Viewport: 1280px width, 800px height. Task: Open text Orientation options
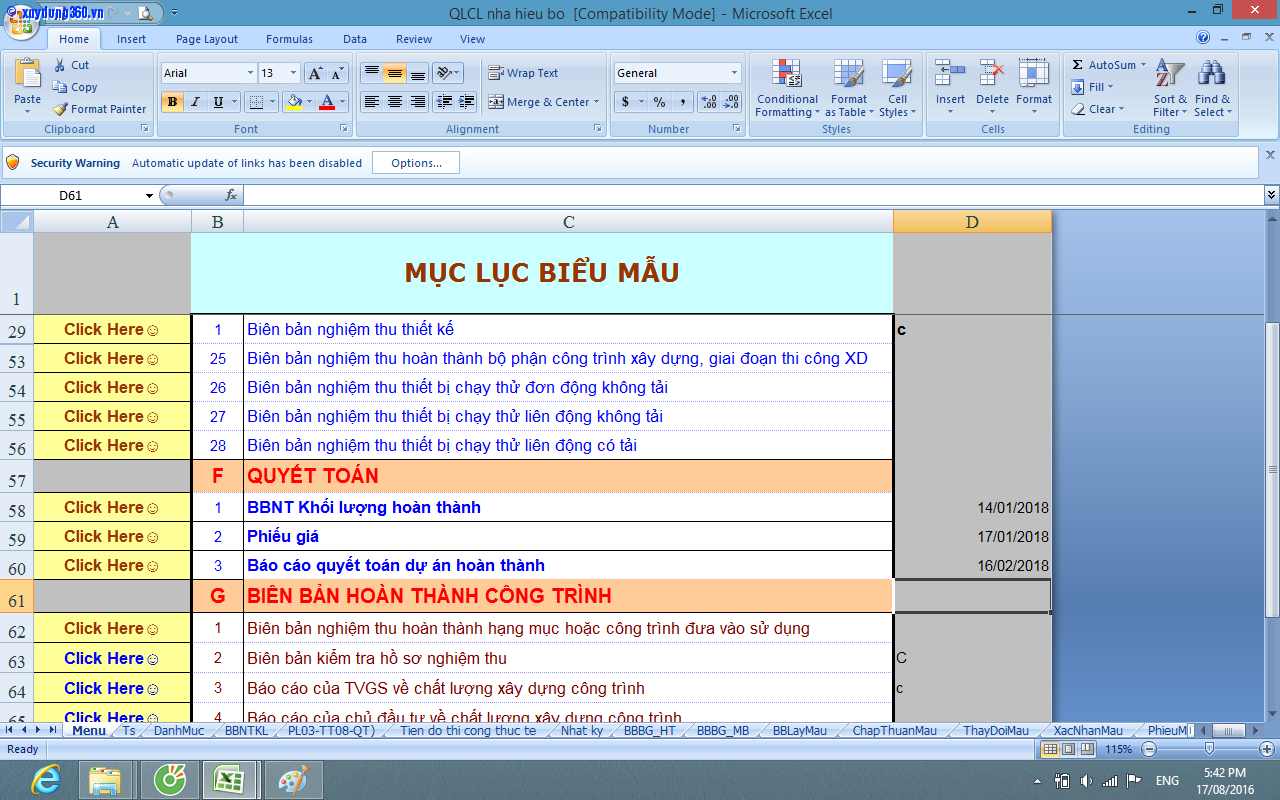pos(447,73)
